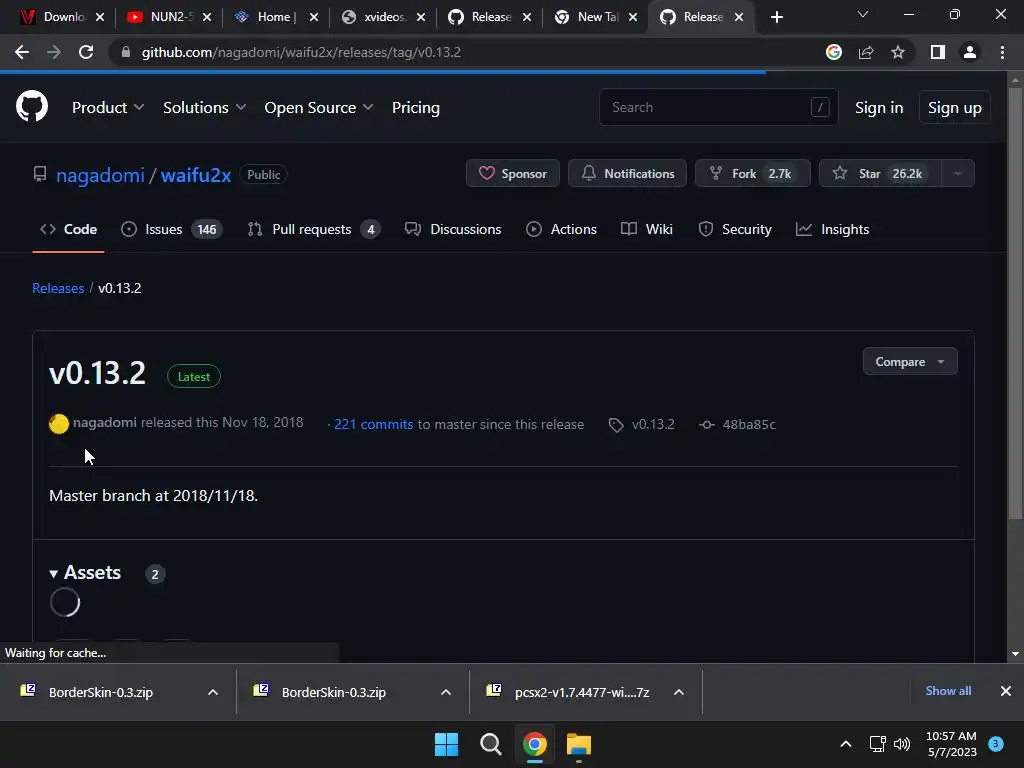Viewport: 1024px width, 768px height.
Task: Go back with browser back arrow
Action: pyautogui.click(x=22, y=52)
